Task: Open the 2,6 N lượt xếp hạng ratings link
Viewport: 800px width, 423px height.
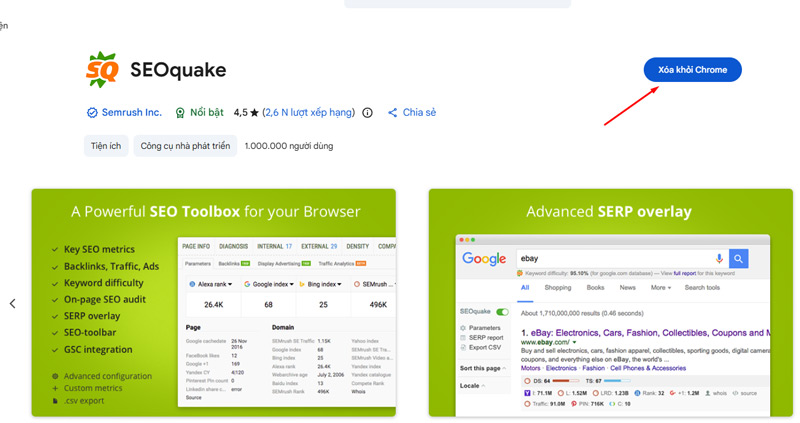Action: (x=308, y=112)
